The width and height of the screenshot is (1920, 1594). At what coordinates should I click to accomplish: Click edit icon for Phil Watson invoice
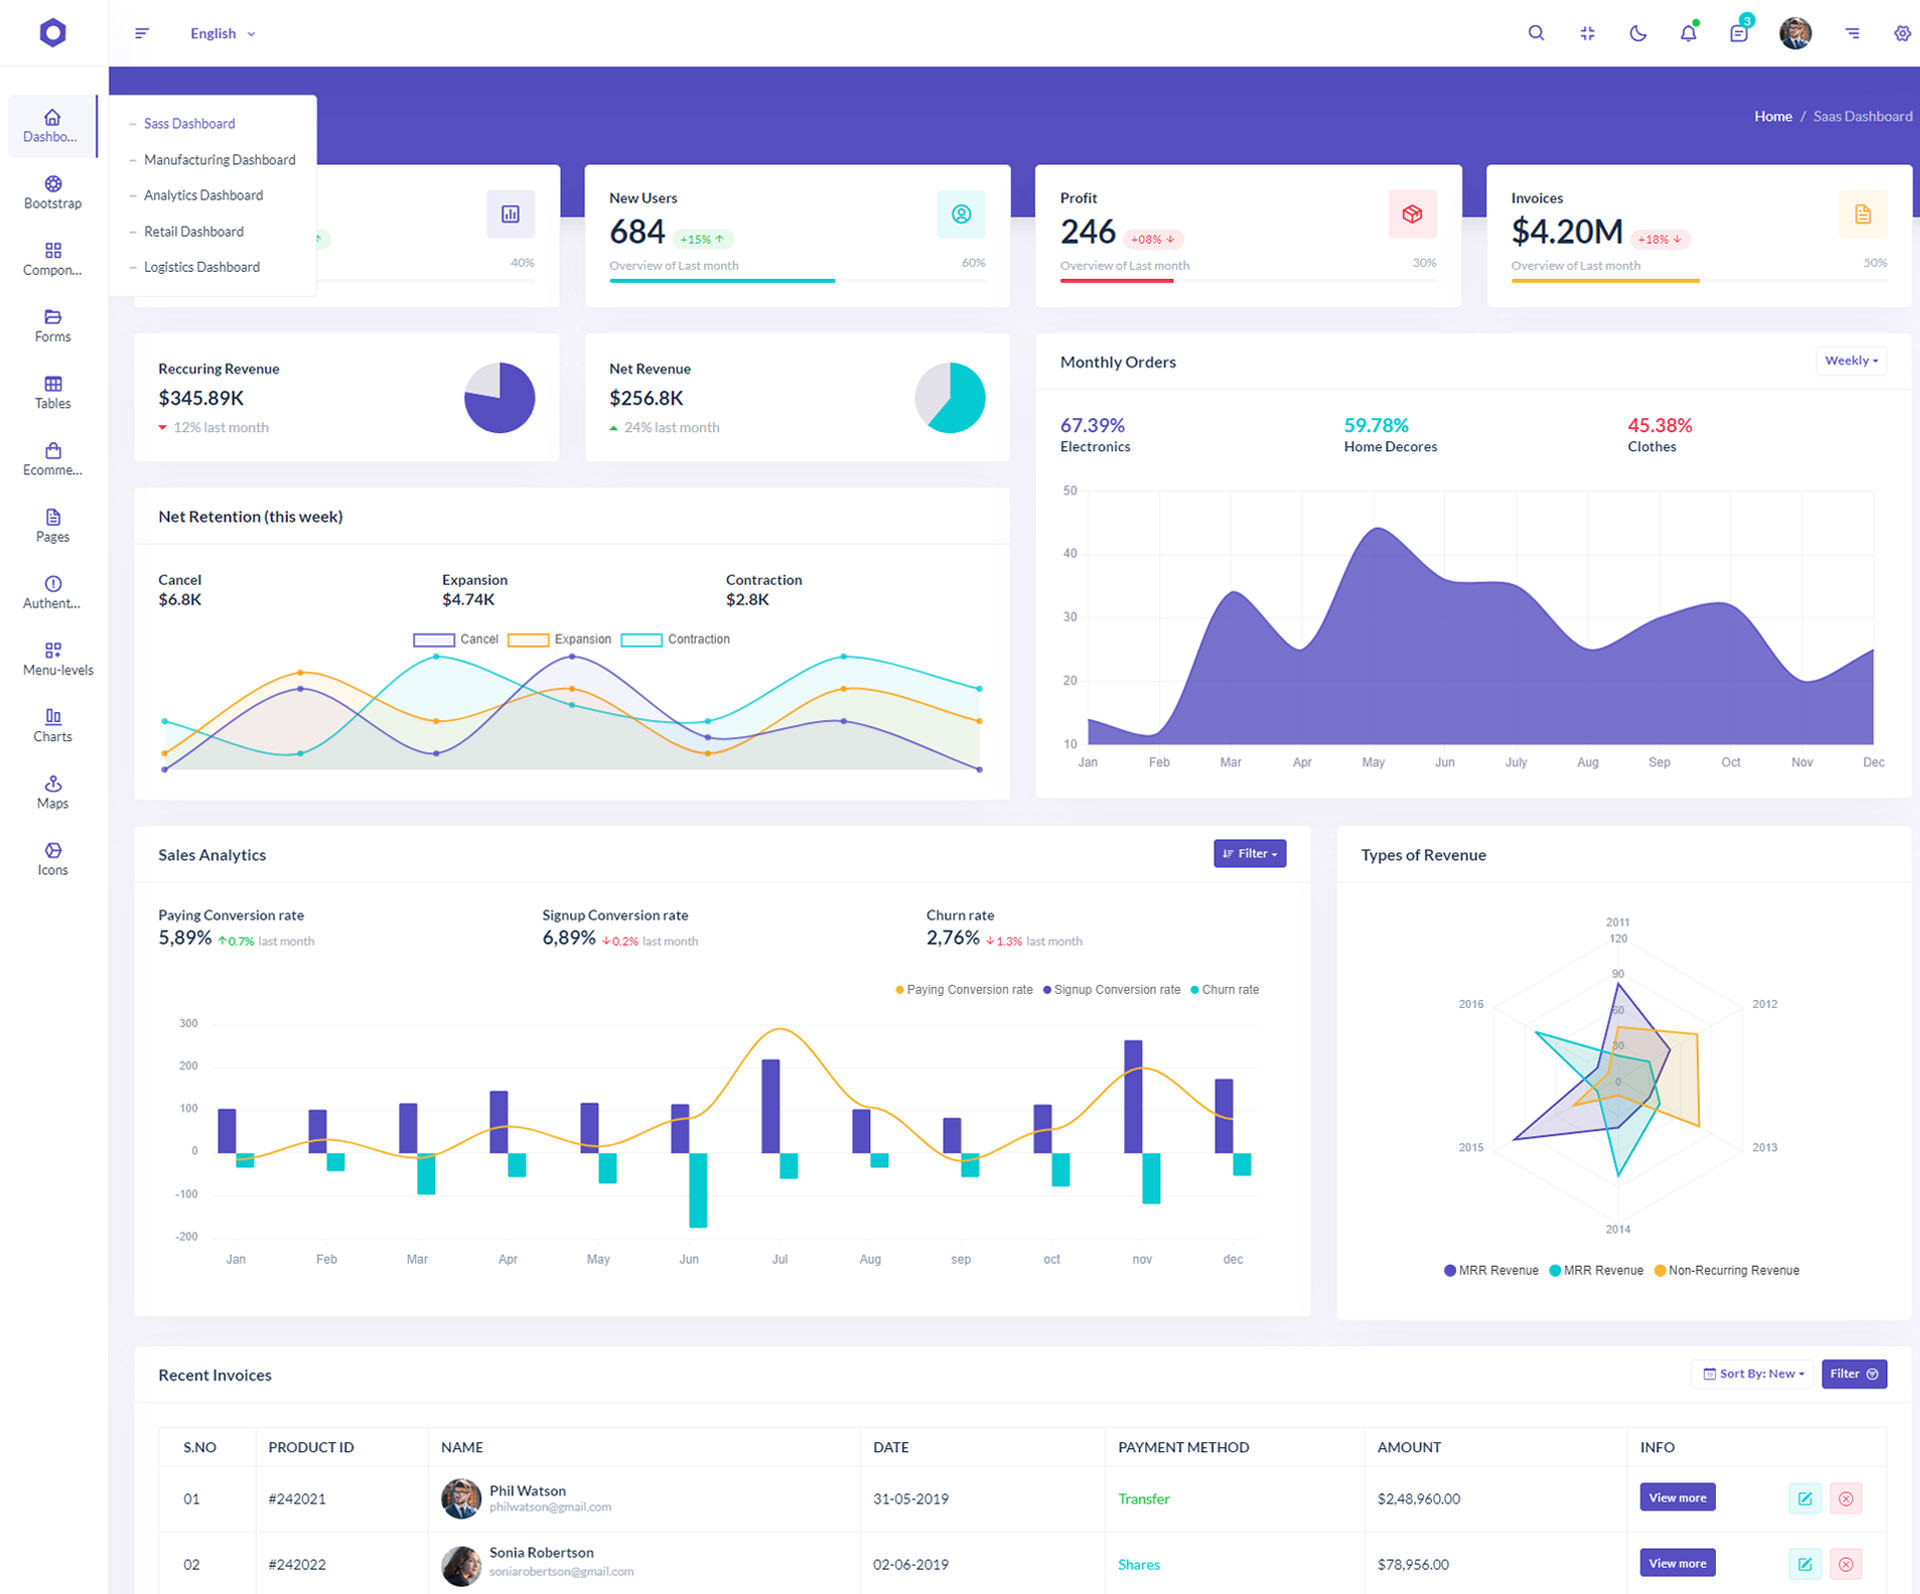click(1804, 1498)
